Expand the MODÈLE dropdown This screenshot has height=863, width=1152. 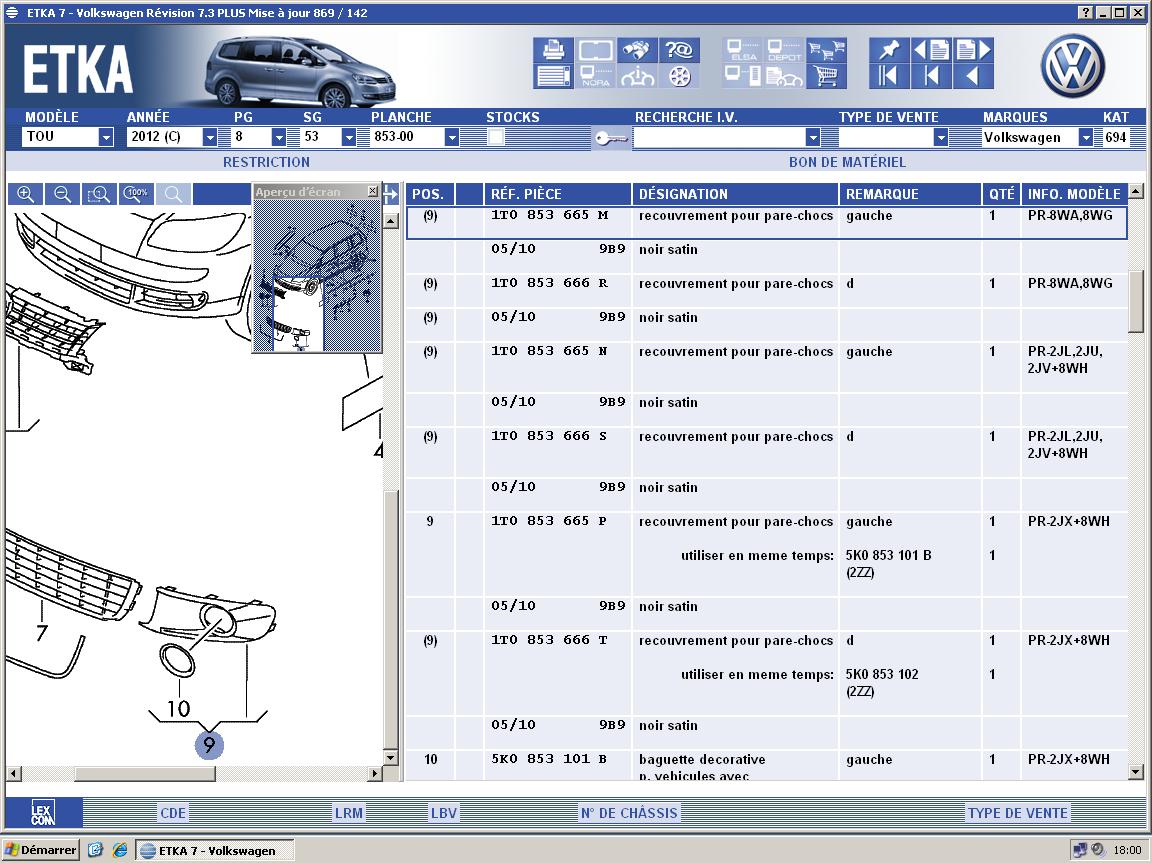(x=106, y=138)
